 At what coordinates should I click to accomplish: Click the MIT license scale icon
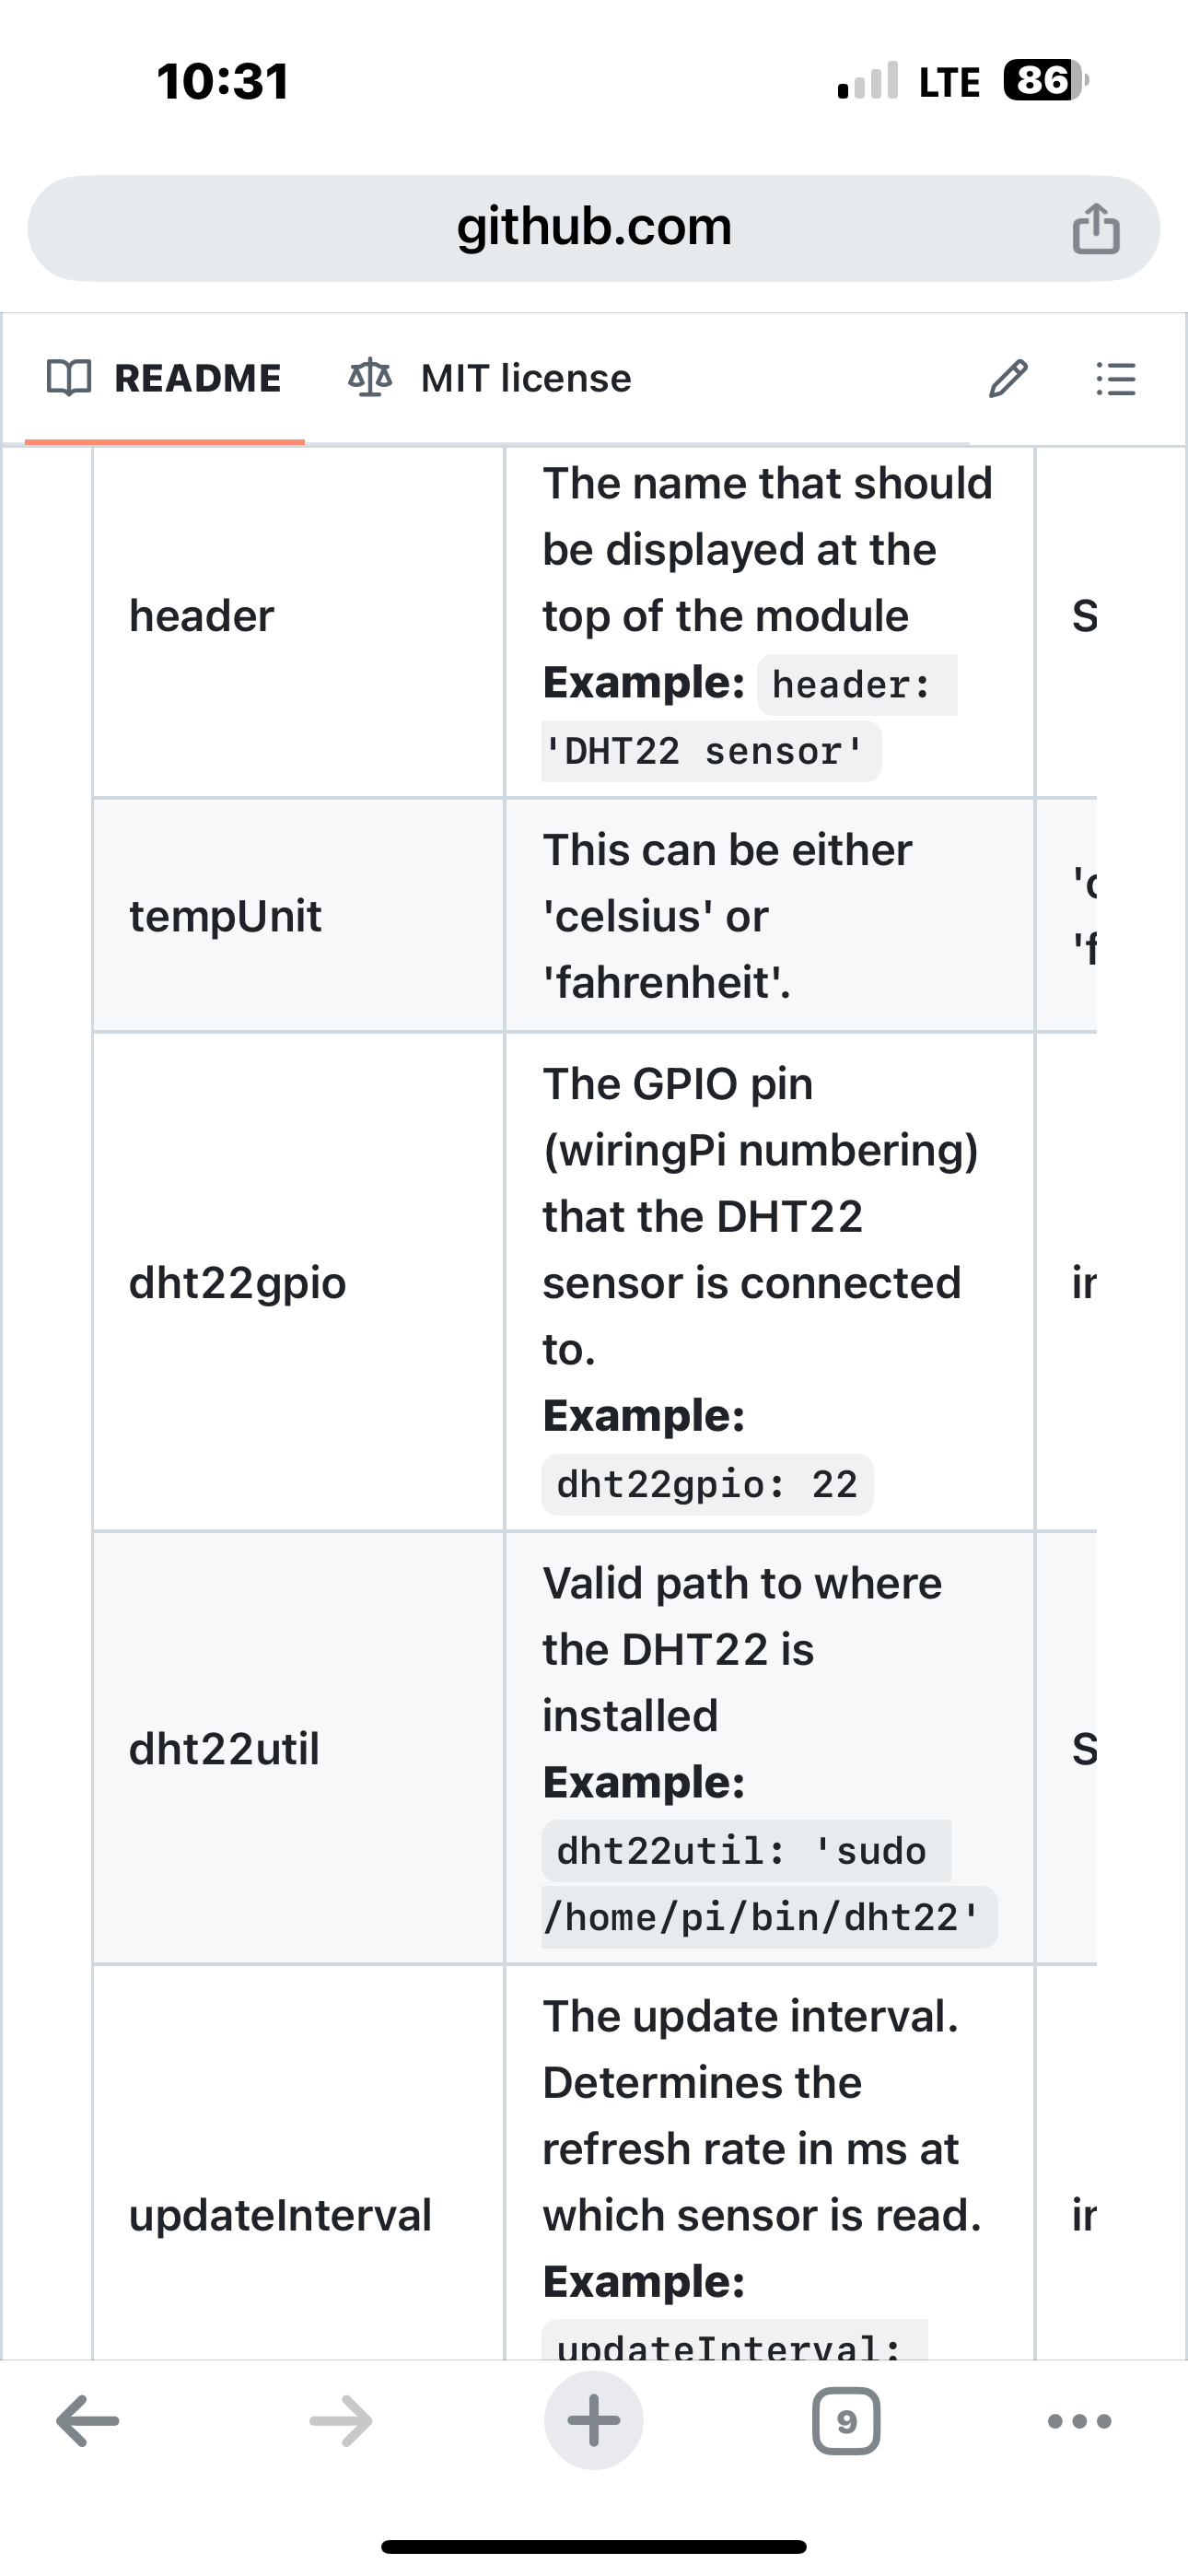click(x=370, y=378)
